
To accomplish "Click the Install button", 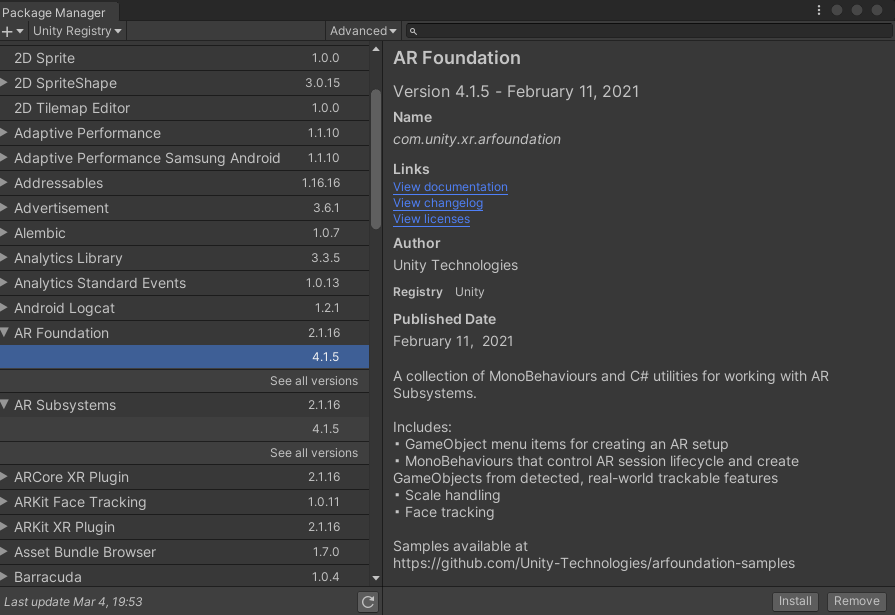I will [795, 601].
